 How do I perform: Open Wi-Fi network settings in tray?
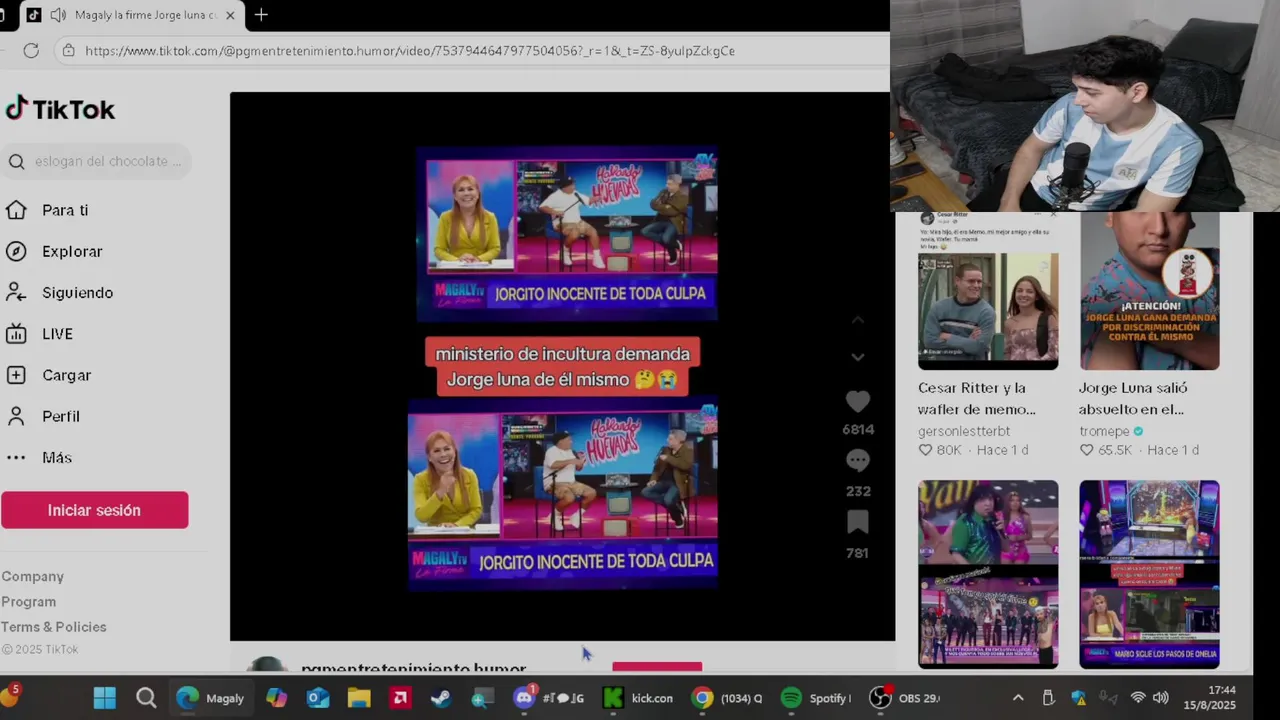1138,698
